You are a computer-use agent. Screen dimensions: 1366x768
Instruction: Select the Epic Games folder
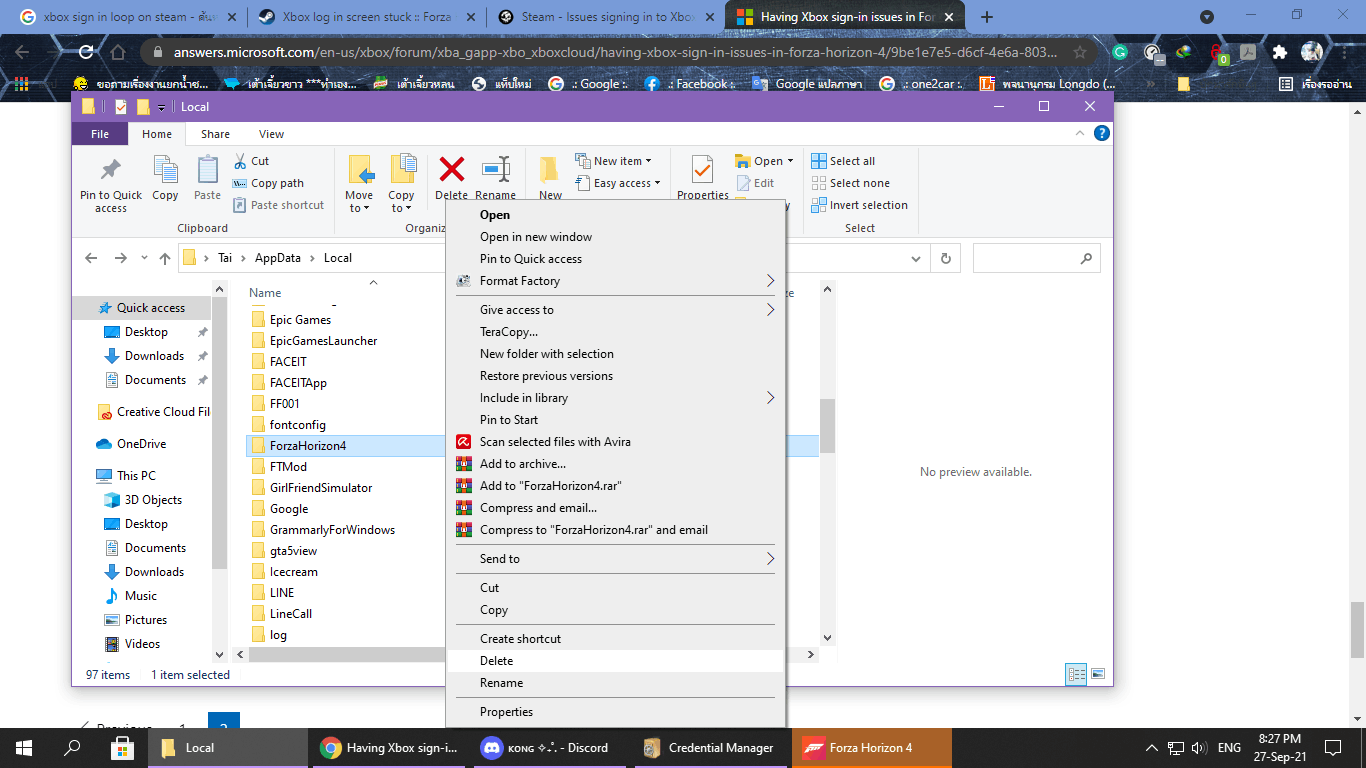pos(300,320)
